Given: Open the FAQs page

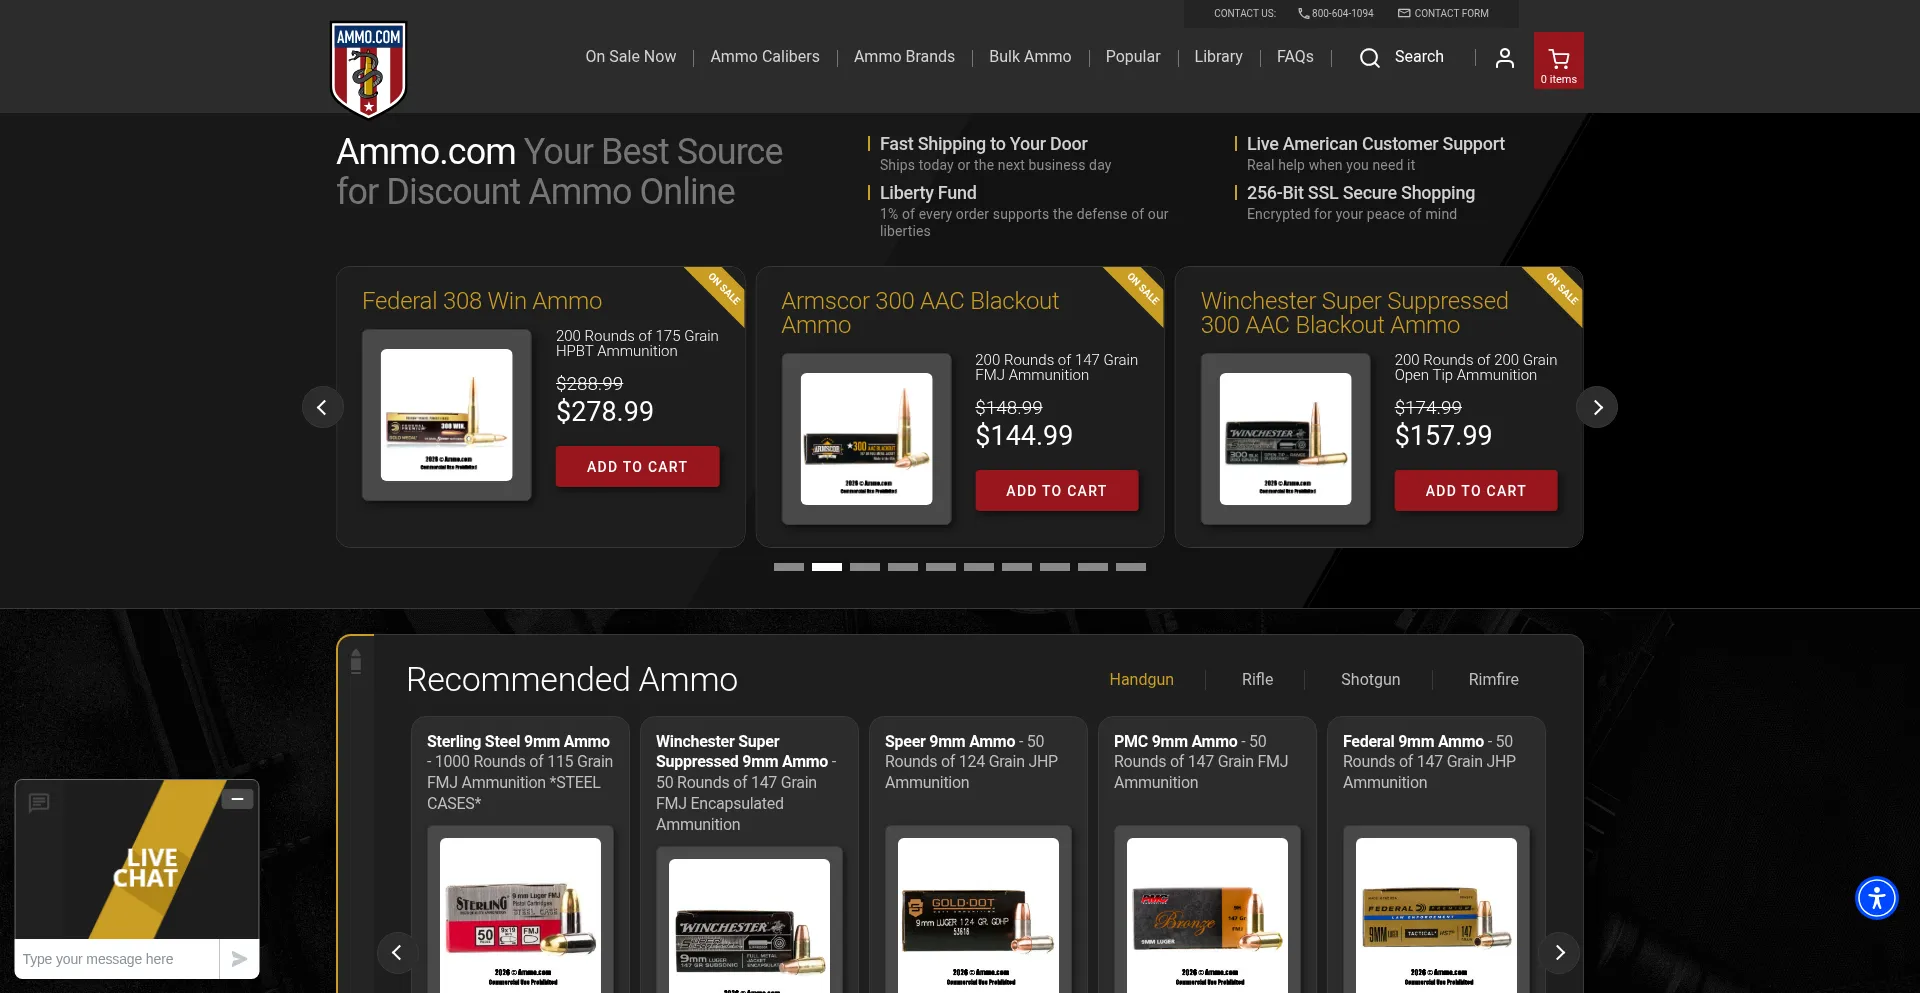Looking at the screenshot, I should pyautogui.click(x=1295, y=57).
